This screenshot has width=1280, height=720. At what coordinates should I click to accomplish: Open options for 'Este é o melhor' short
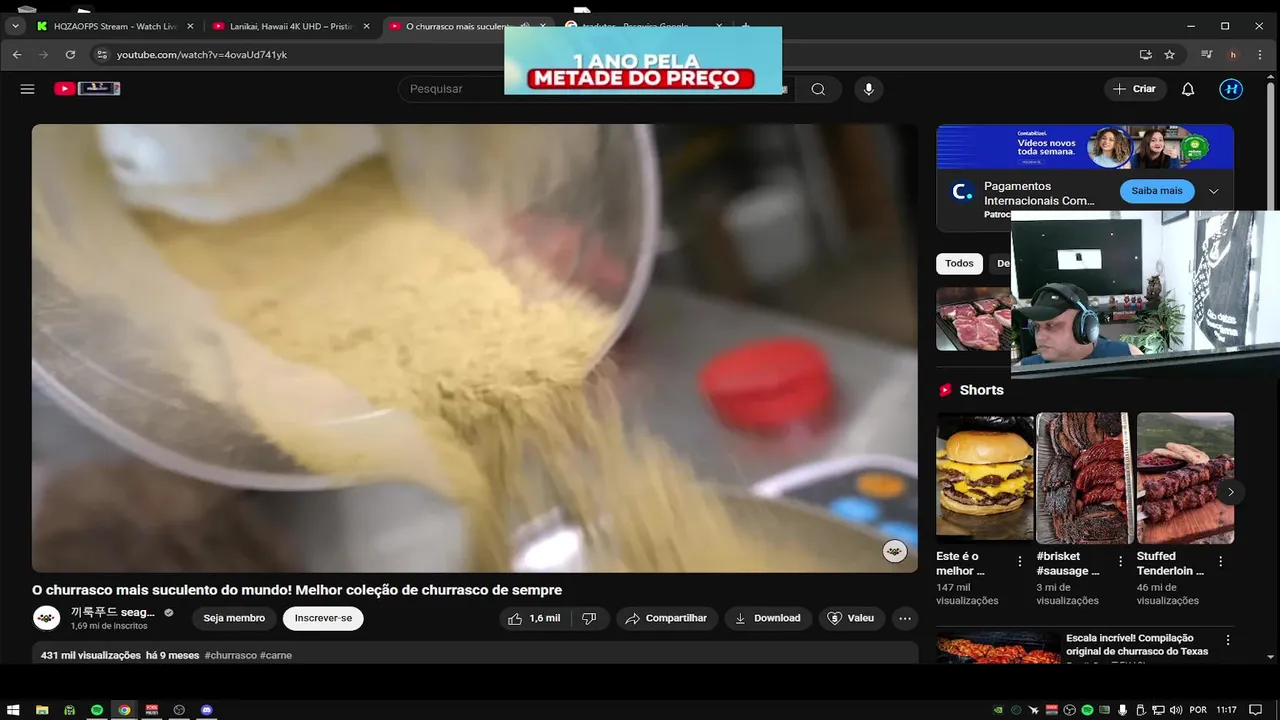(x=1020, y=562)
